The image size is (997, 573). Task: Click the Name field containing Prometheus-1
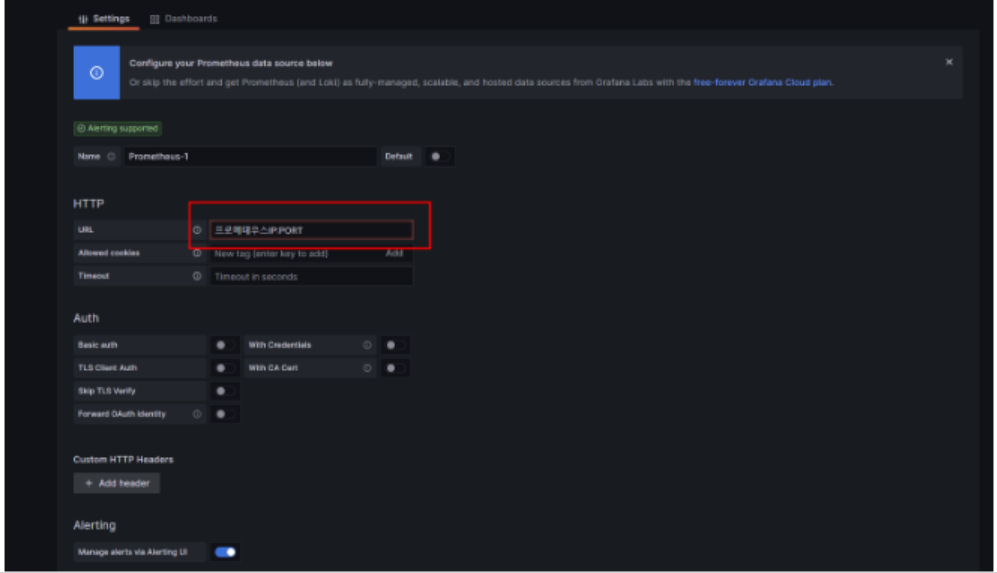click(x=250, y=156)
